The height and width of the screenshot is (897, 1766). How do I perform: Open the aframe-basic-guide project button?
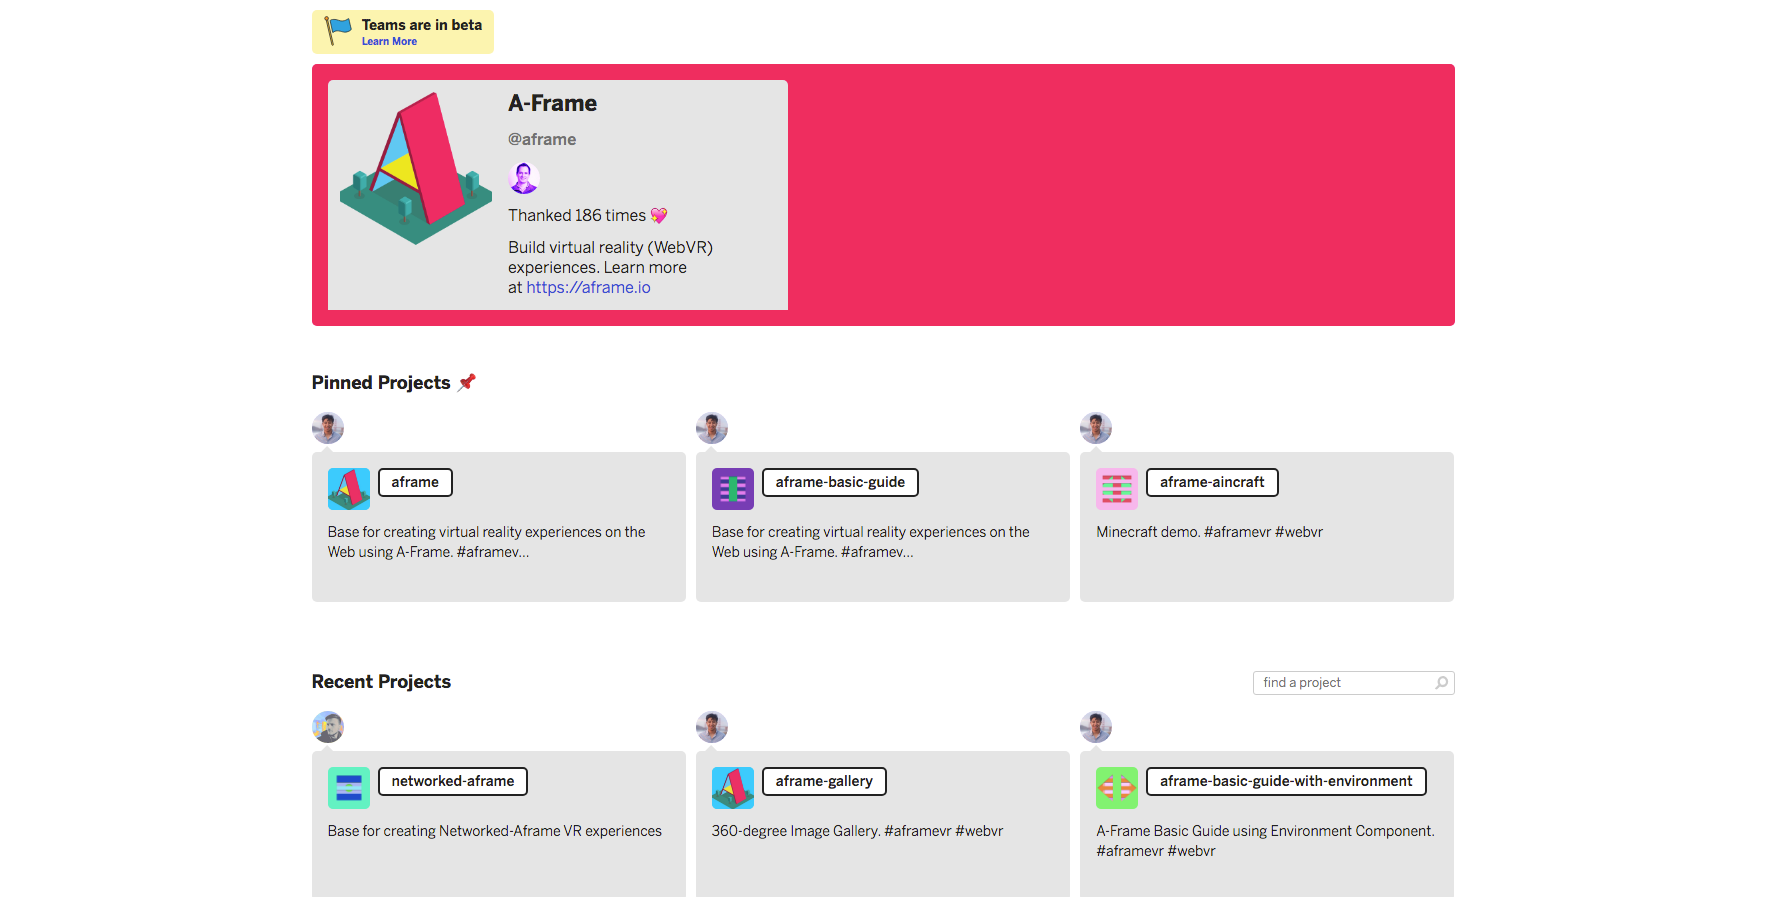coord(840,482)
